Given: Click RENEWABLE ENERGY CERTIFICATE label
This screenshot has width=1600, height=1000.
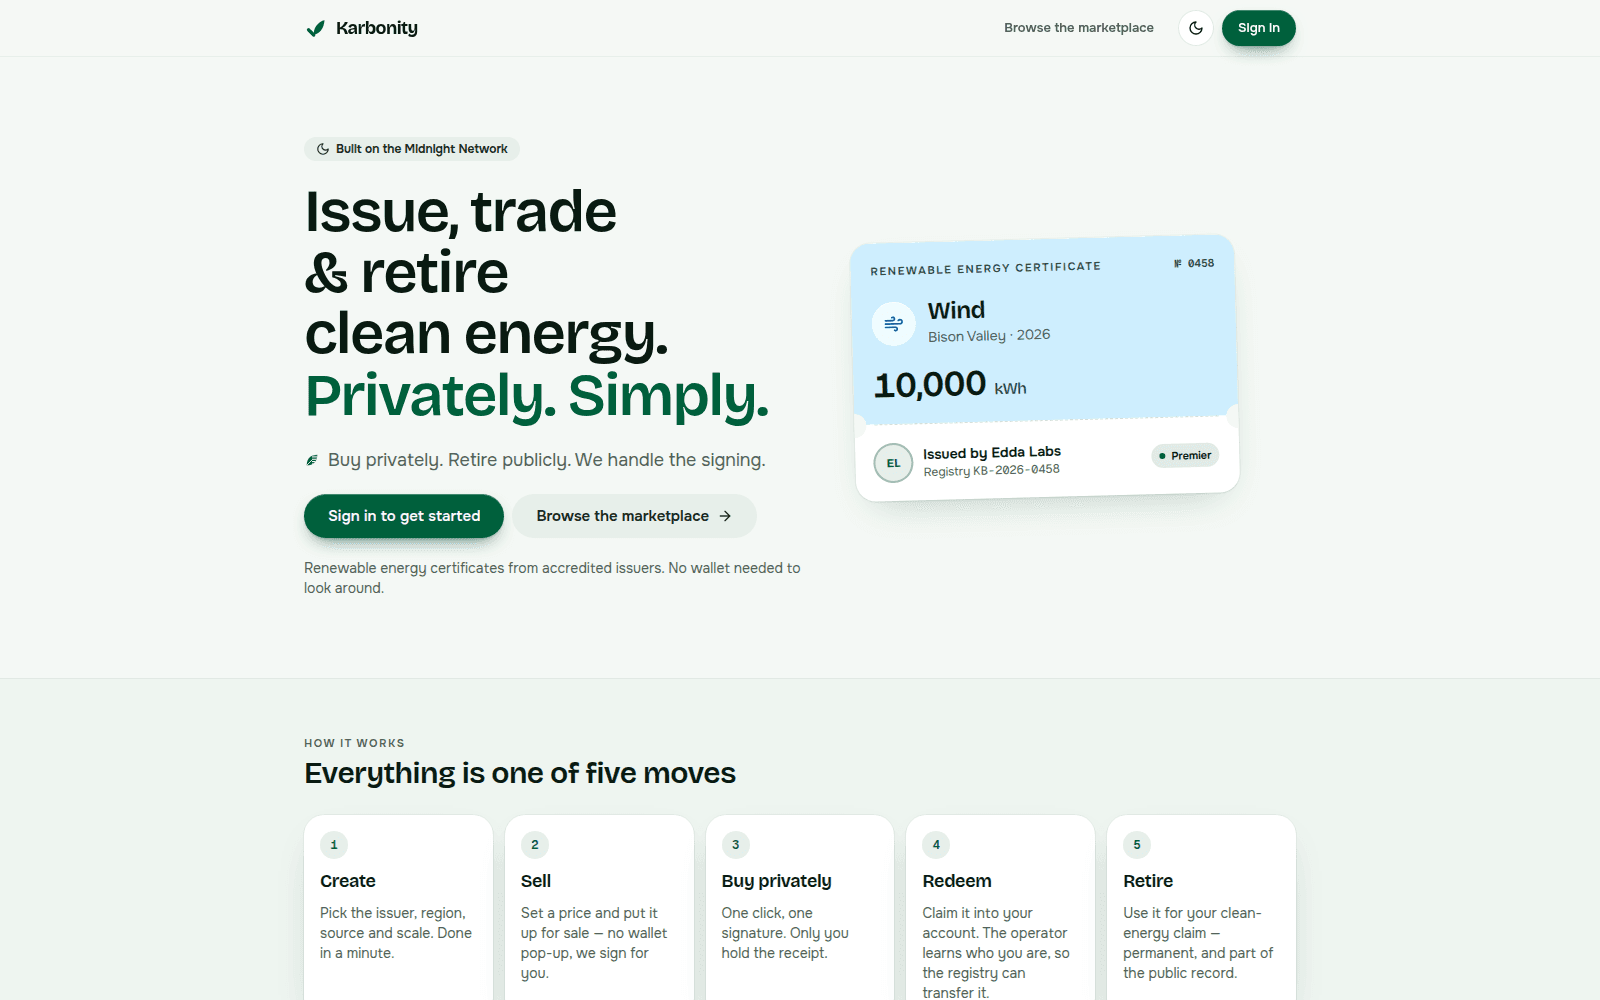Looking at the screenshot, I should (x=986, y=268).
